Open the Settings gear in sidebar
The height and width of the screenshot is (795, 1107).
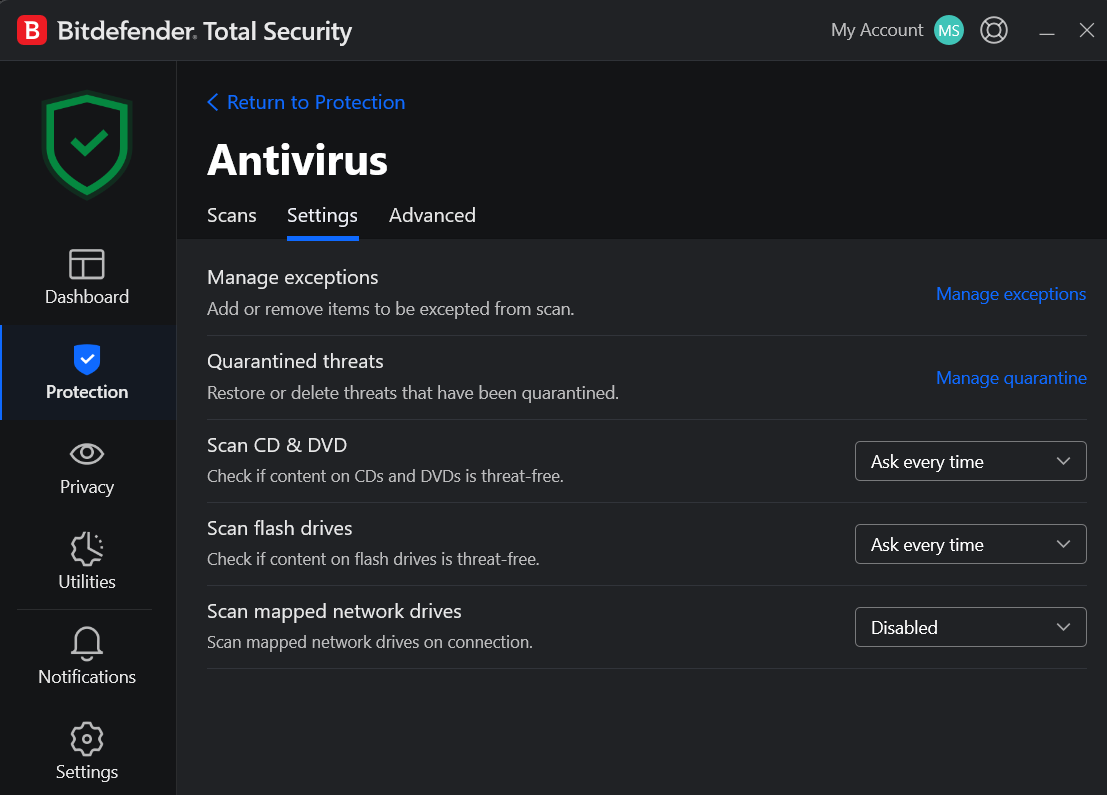[87, 739]
